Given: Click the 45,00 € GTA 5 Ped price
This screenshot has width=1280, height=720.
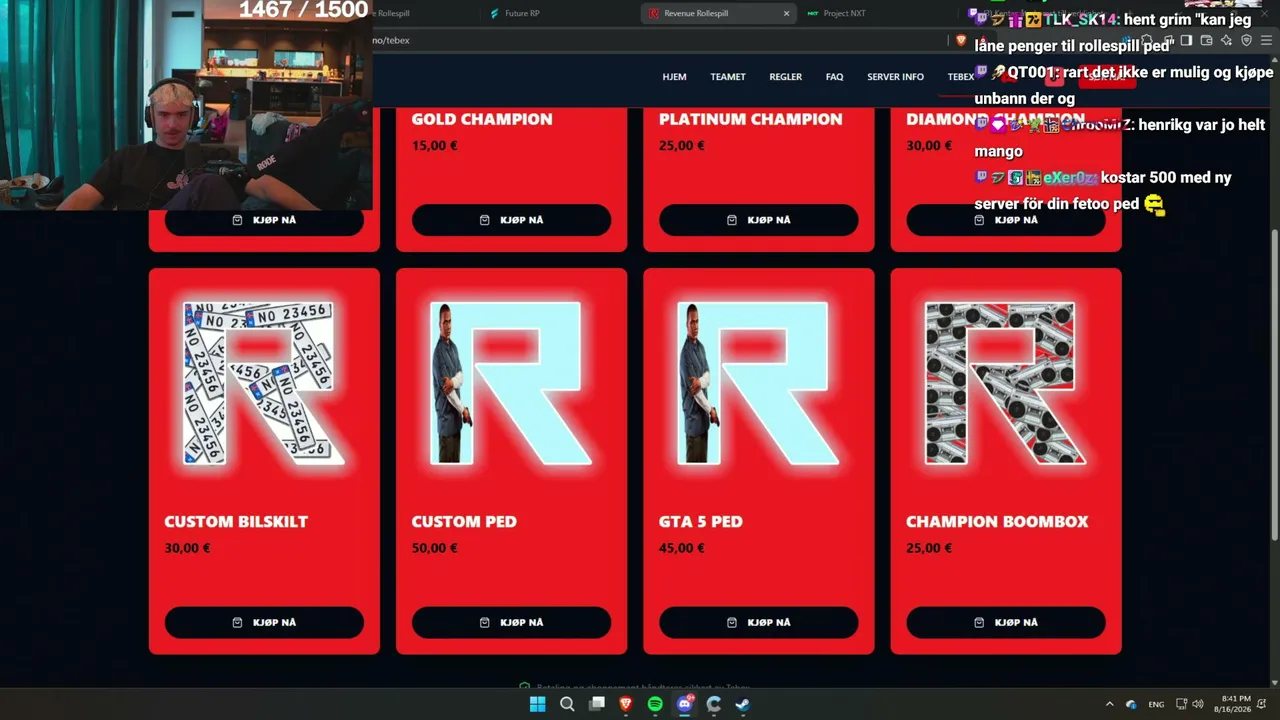Looking at the screenshot, I should pos(682,548).
